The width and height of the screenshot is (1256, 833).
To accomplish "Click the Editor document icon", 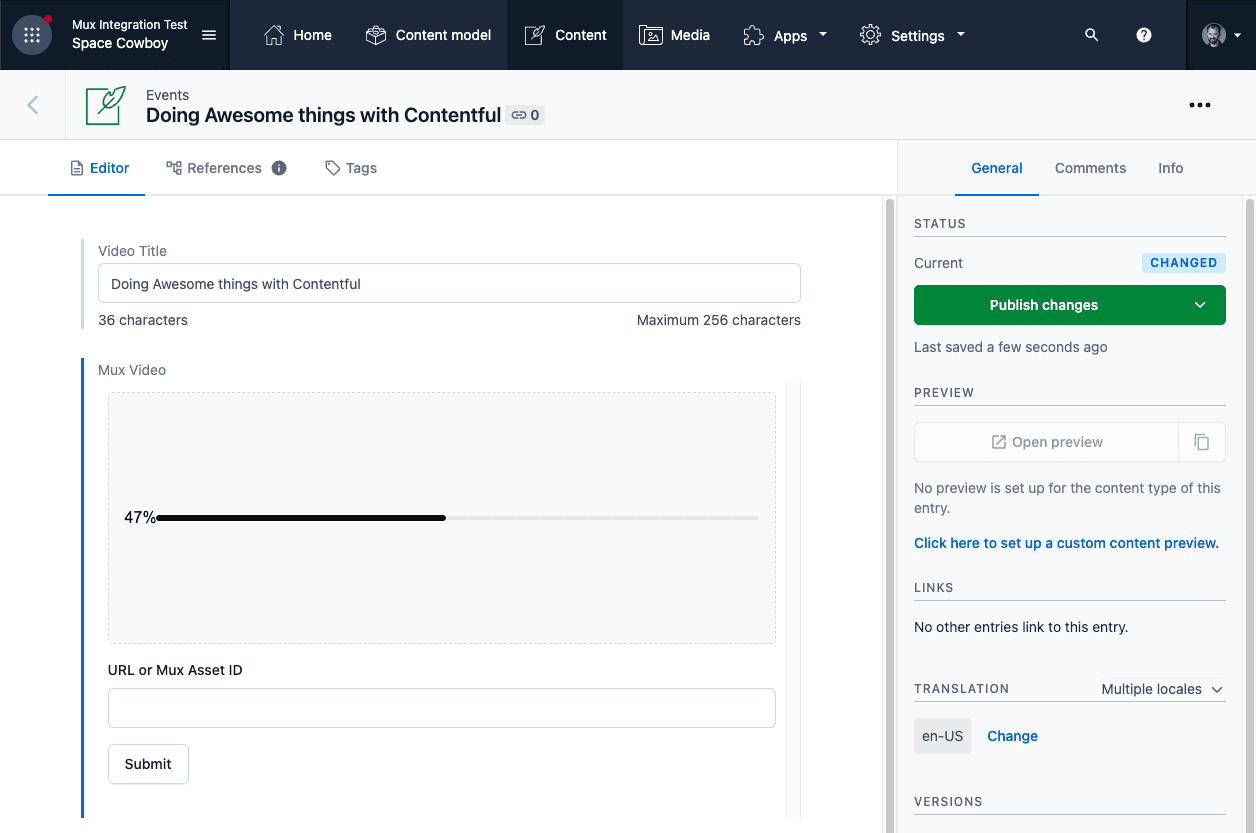I will click(x=77, y=168).
